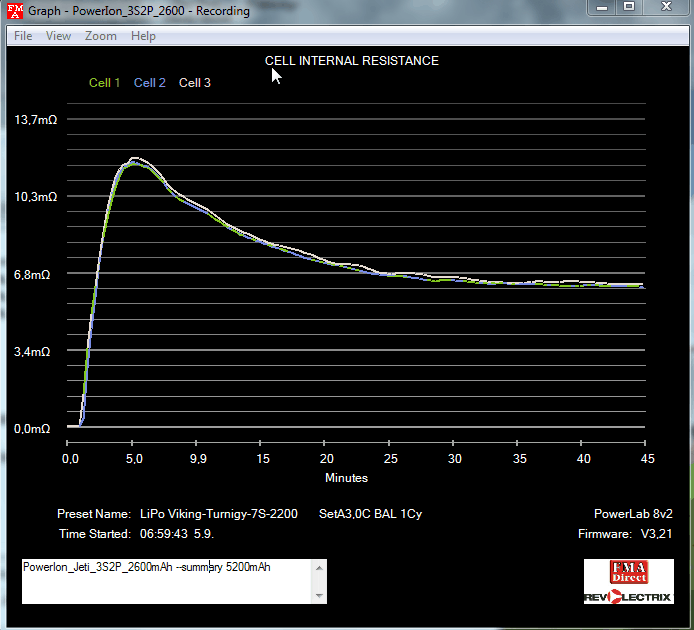Minimize the Graph window

[599, 7]
